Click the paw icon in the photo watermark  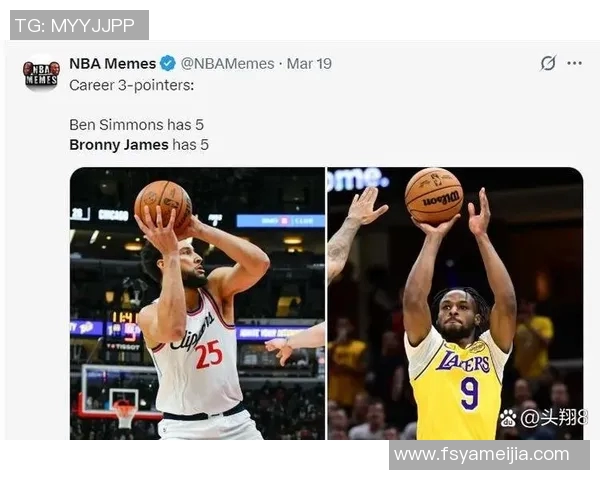coord(508,417)
